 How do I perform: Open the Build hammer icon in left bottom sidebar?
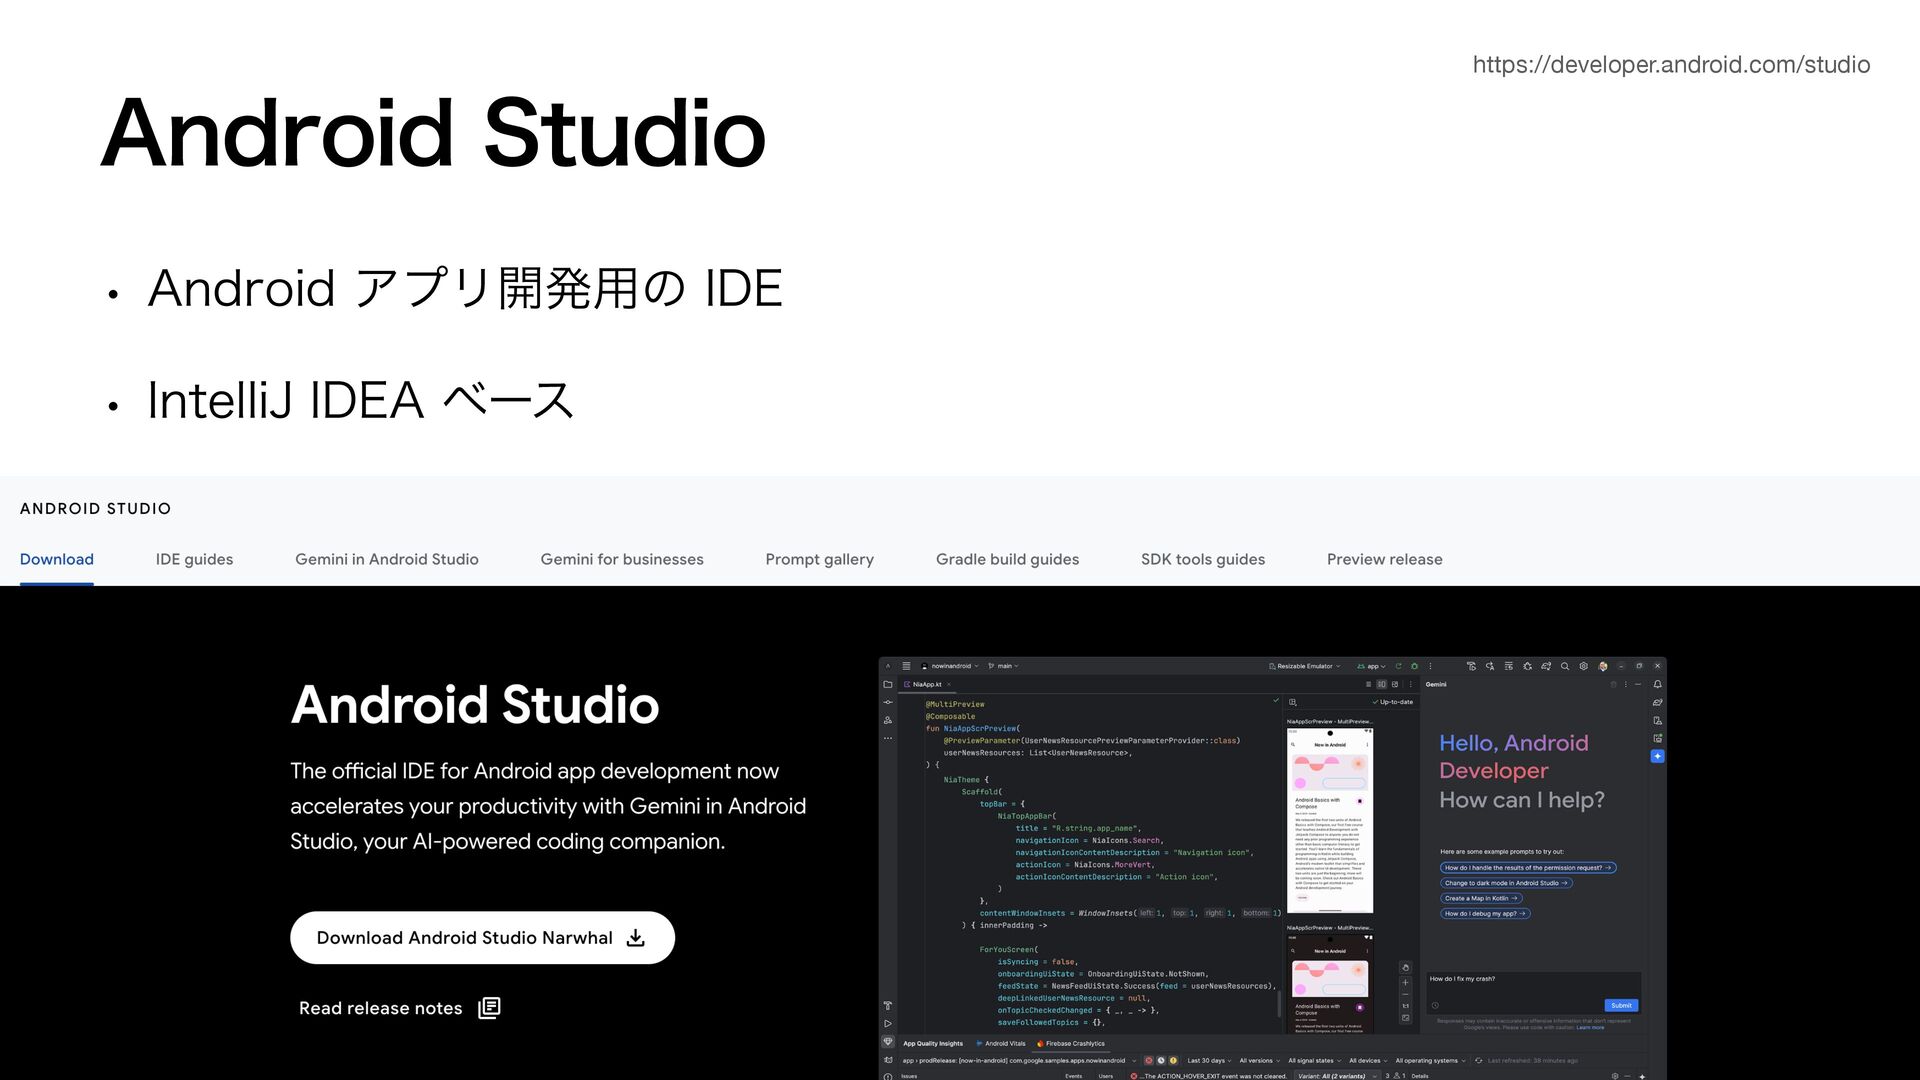[887, 1006]
